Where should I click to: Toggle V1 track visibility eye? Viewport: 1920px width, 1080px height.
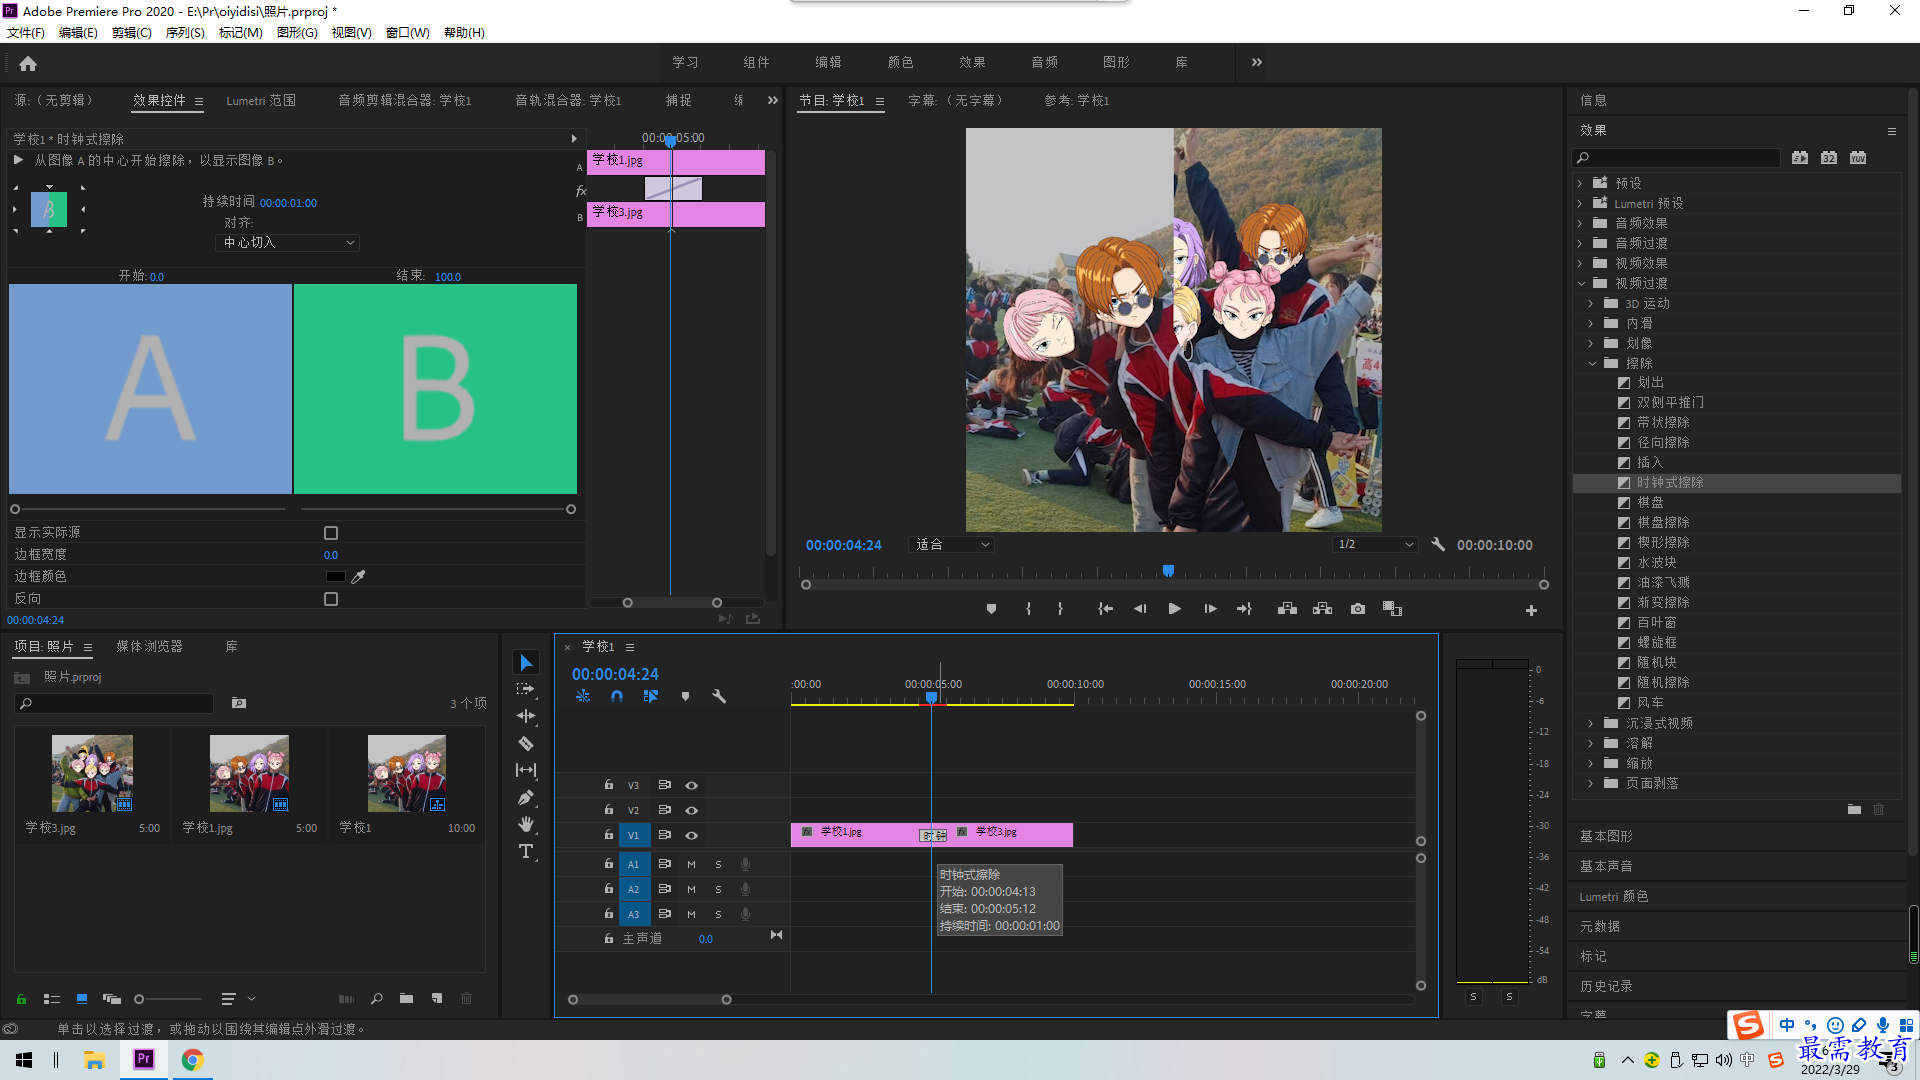pyautogui.click(x=691, y=836)
